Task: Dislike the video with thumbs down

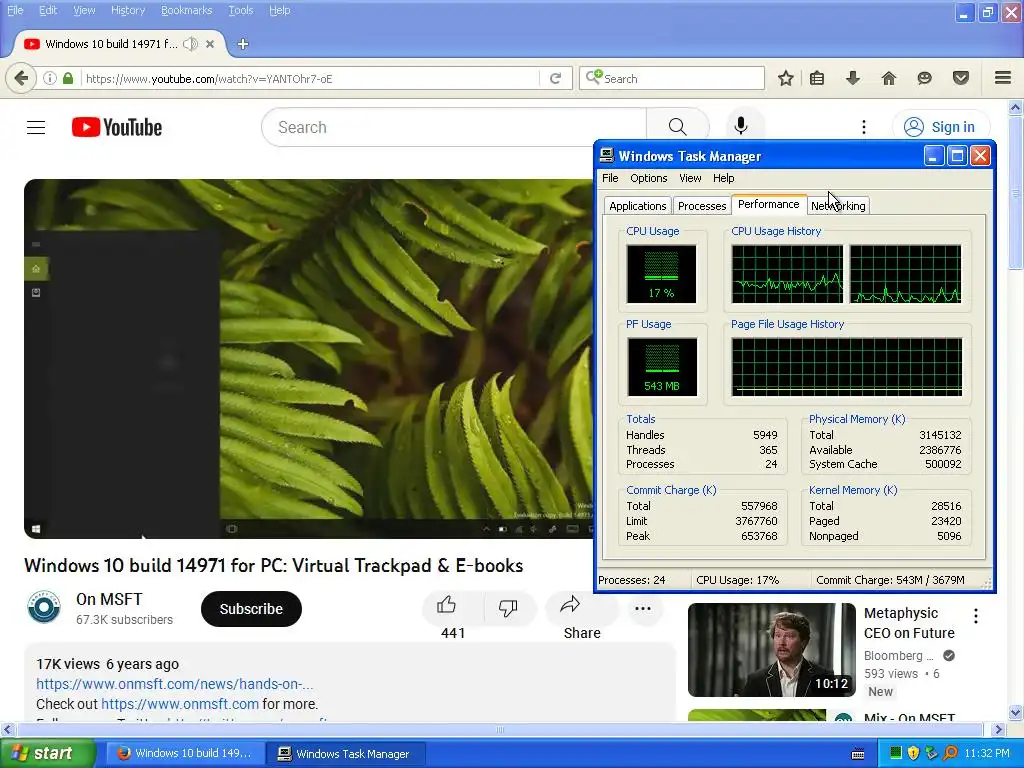Action: (508, 607)
